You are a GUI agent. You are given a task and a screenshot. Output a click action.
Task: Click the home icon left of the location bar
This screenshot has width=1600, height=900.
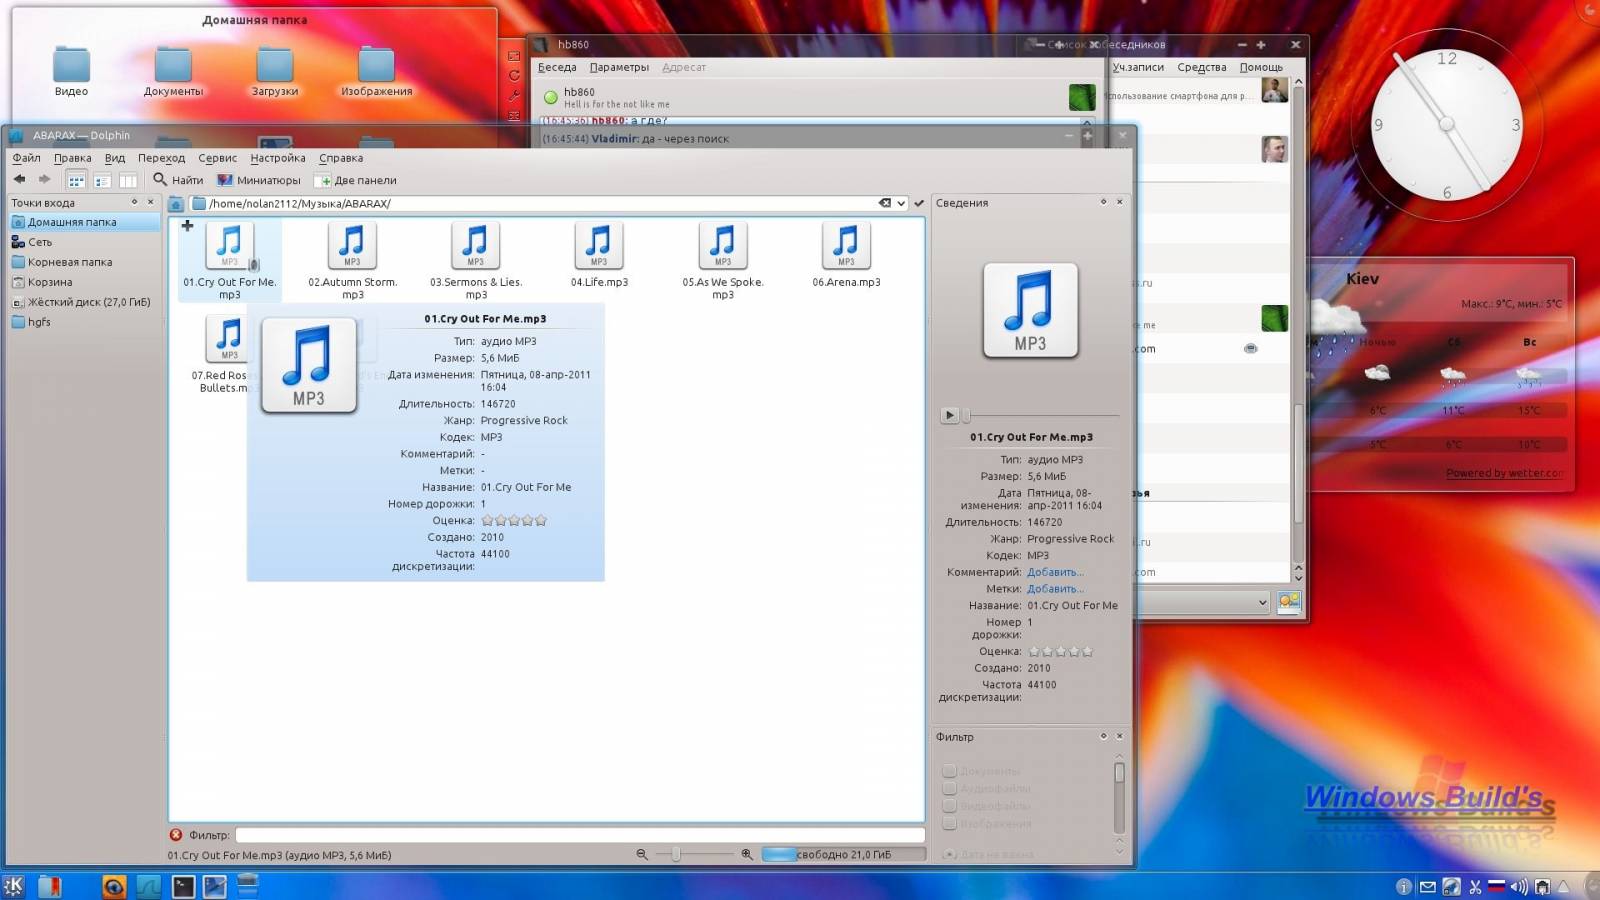[176, 204]
